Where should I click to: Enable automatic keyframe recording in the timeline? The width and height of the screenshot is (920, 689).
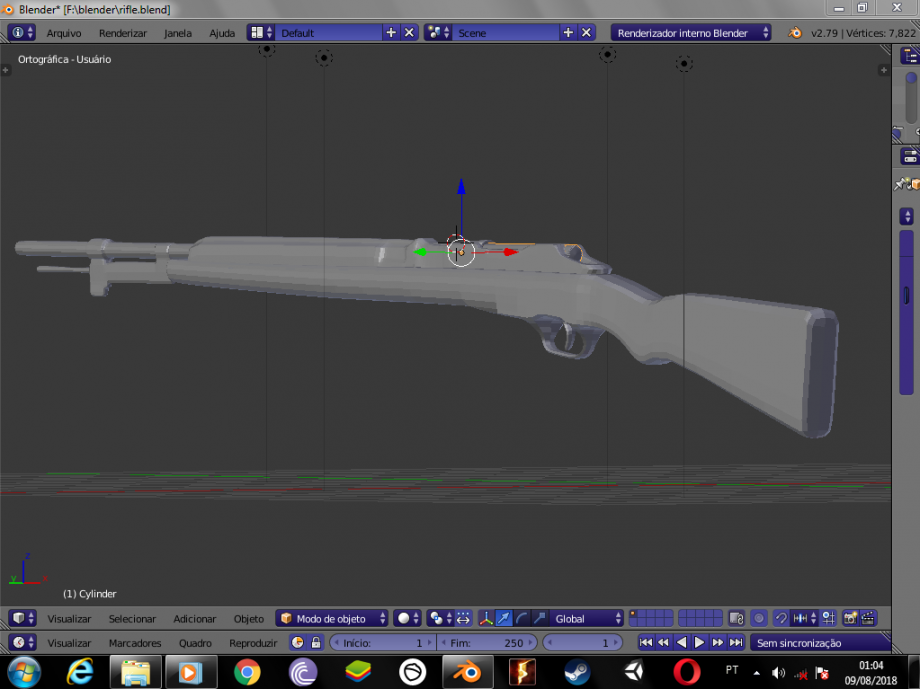297,642
